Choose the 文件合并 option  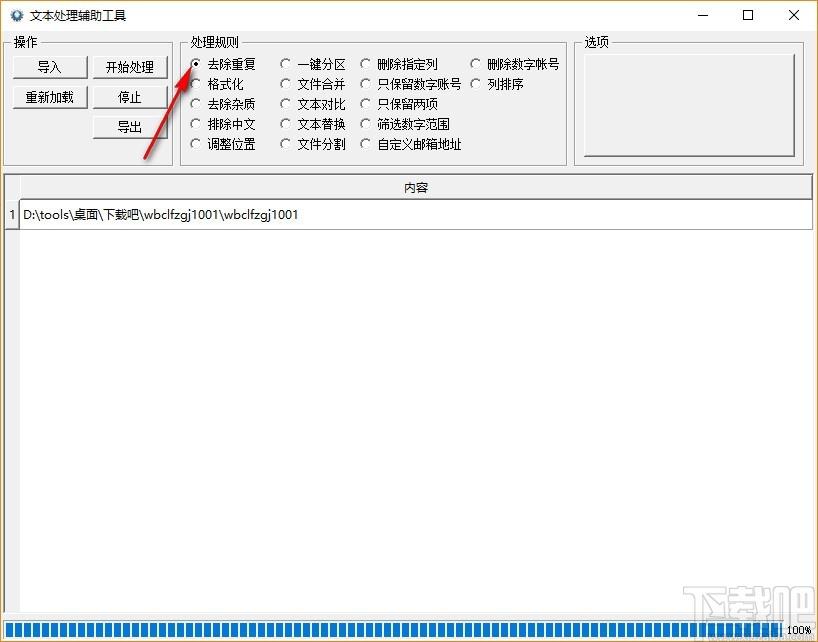pos(312,84)
